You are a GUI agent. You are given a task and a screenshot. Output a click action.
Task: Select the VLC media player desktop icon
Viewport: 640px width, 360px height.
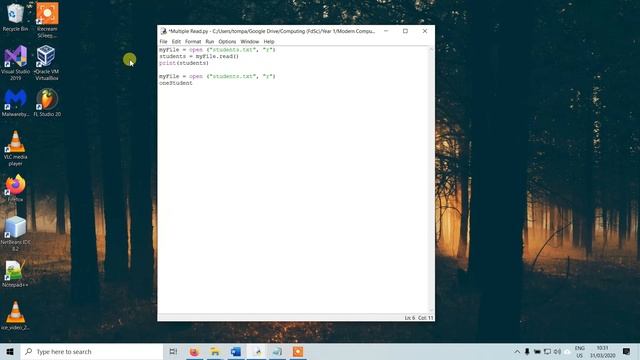(16, 148)
